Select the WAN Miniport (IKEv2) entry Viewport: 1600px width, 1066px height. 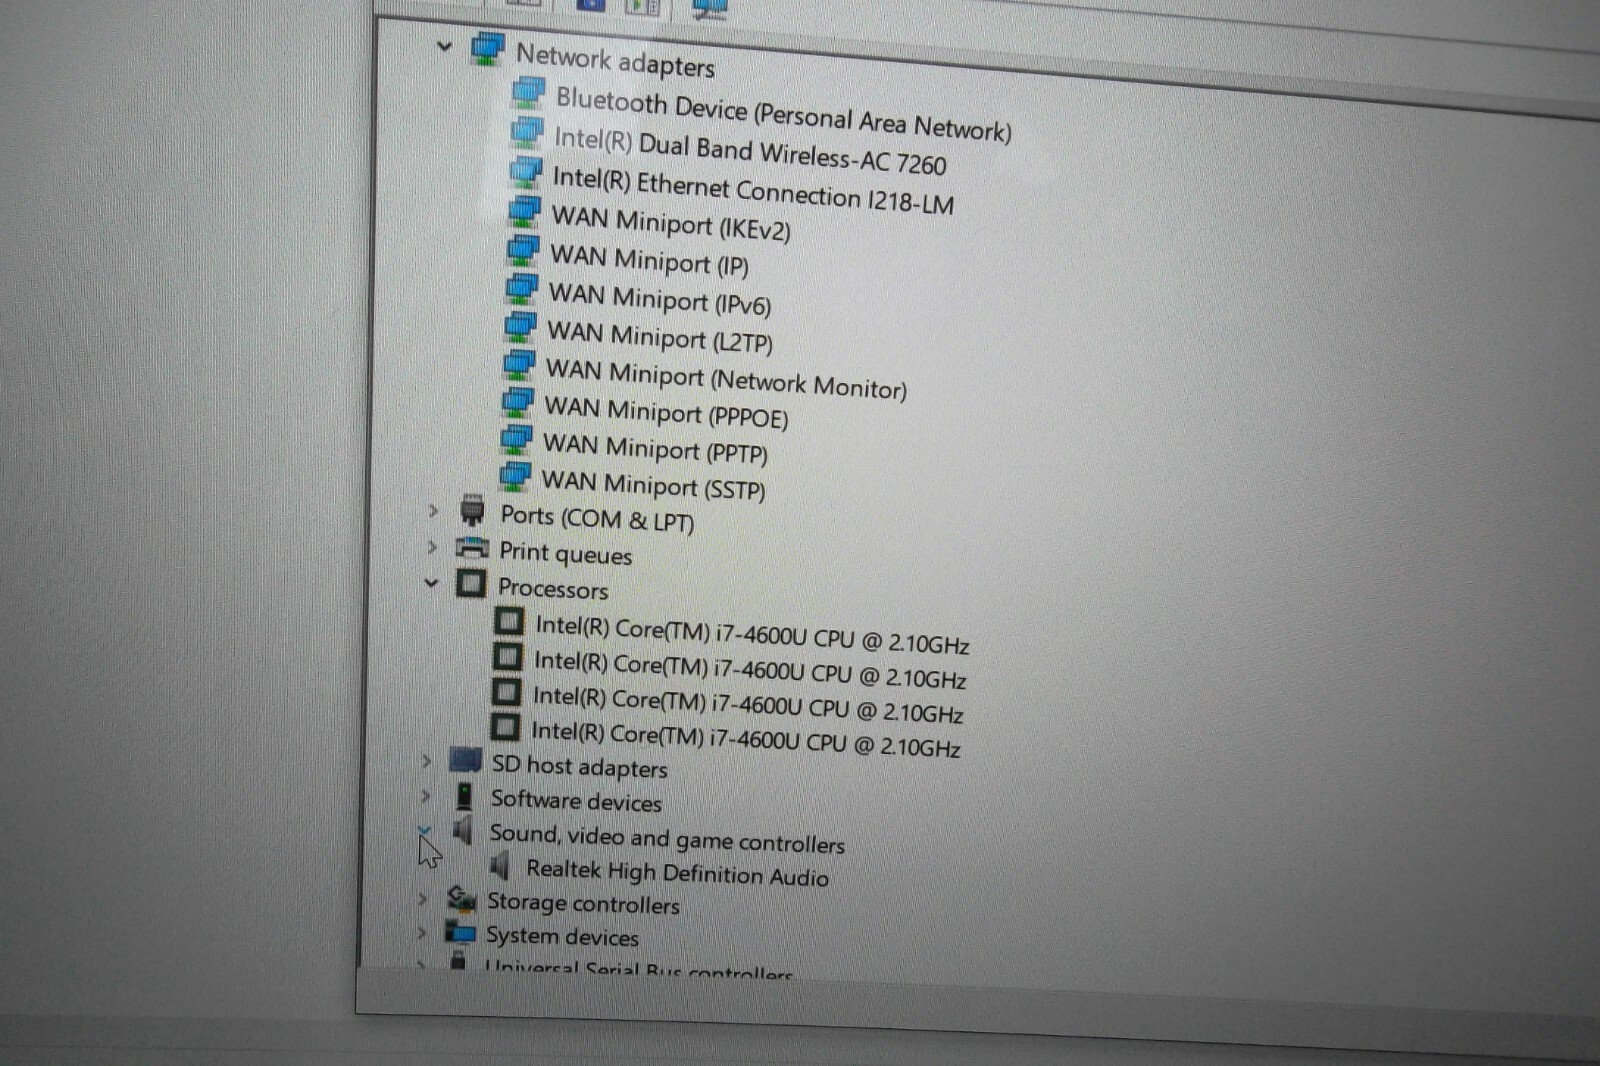(670, 223)
